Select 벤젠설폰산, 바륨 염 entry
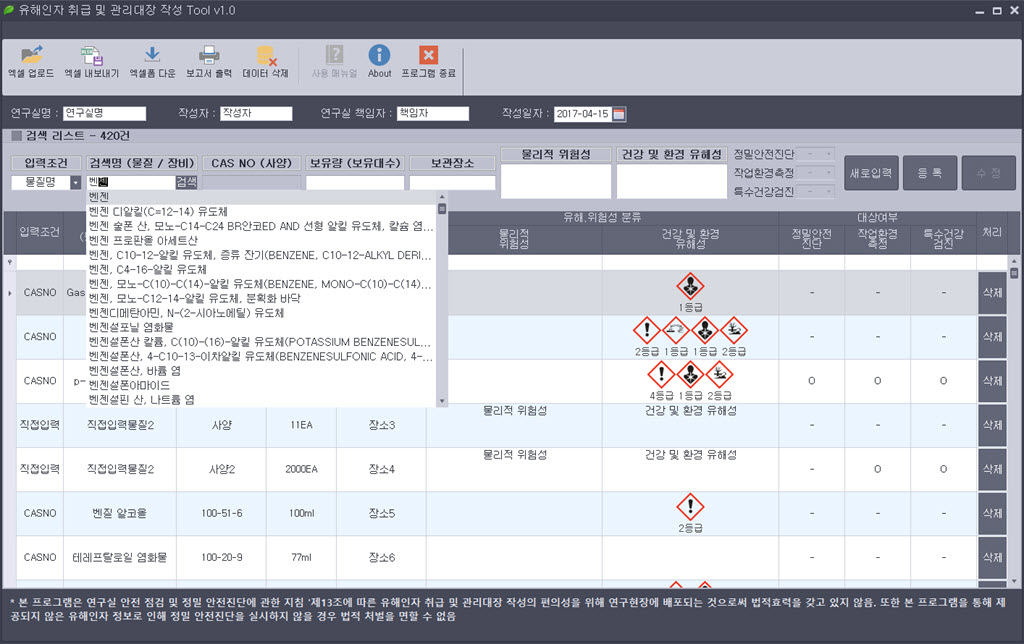 click(261, 370)
